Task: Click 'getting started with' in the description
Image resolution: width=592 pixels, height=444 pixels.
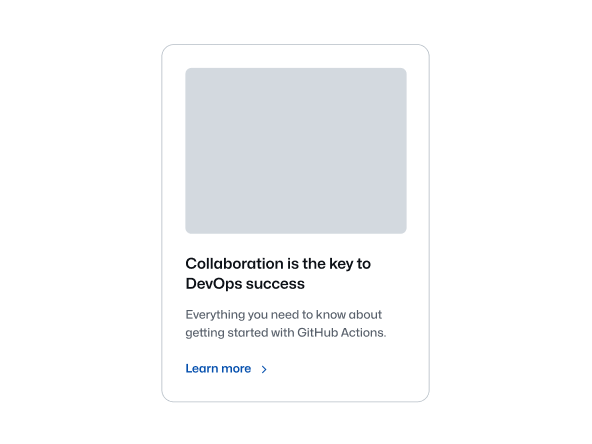Action: tap(240, 333)
